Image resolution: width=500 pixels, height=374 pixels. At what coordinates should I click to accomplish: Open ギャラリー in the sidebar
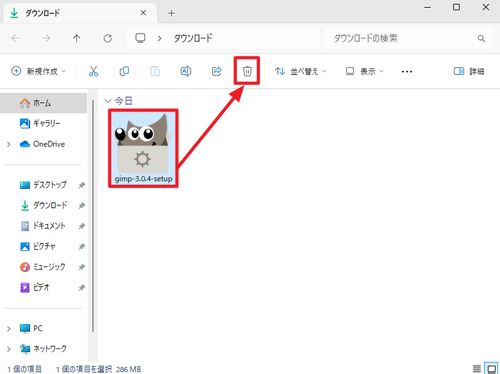43,123
